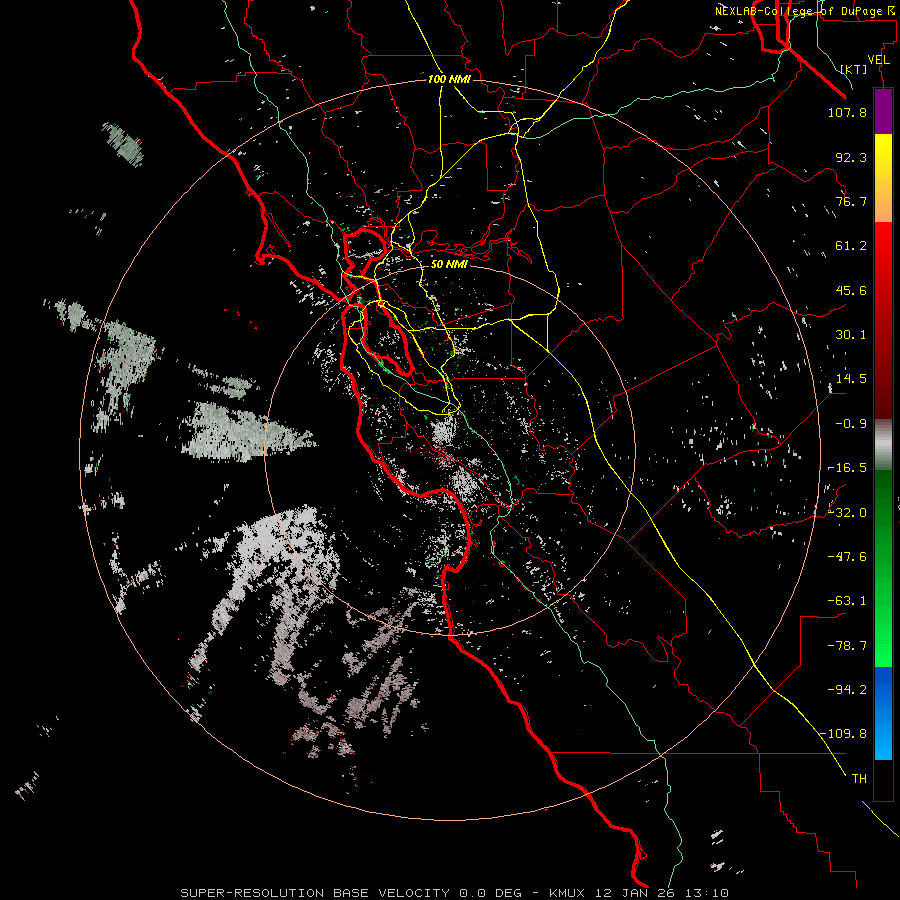Click the blue segment of velocity color bar

883,713
